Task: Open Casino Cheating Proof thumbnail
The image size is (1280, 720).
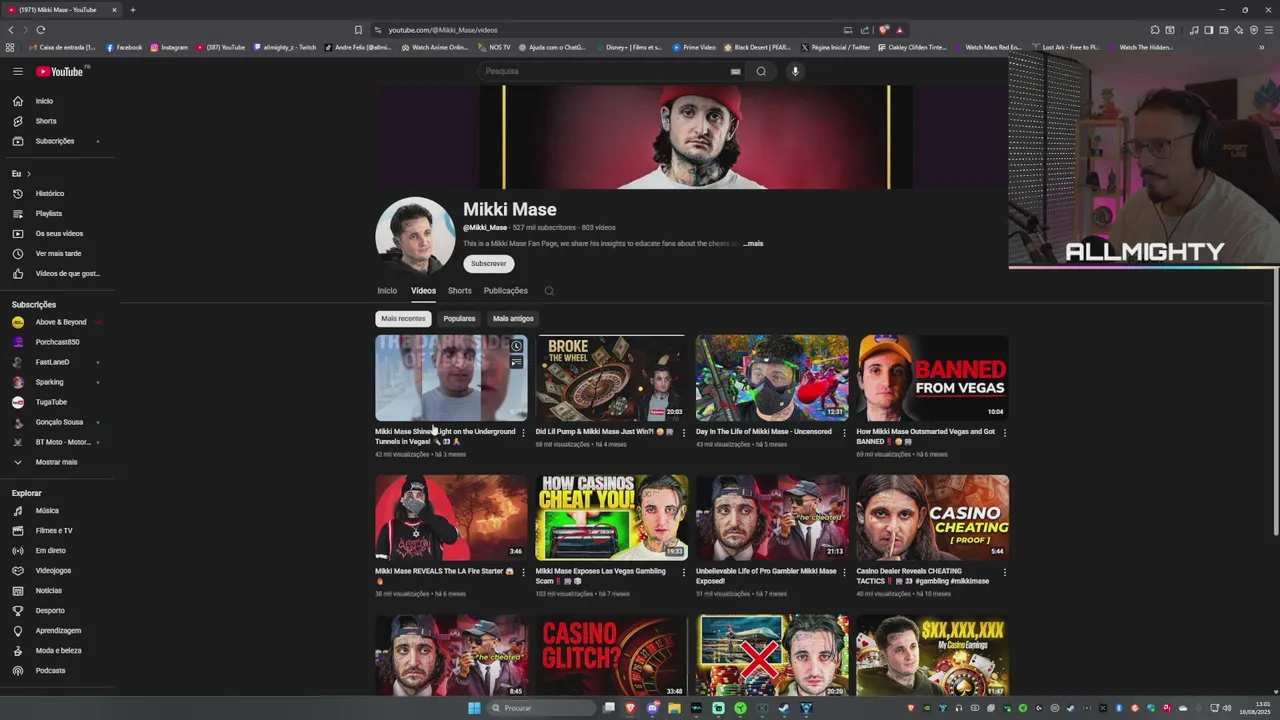Action: (x=932, y=518)
